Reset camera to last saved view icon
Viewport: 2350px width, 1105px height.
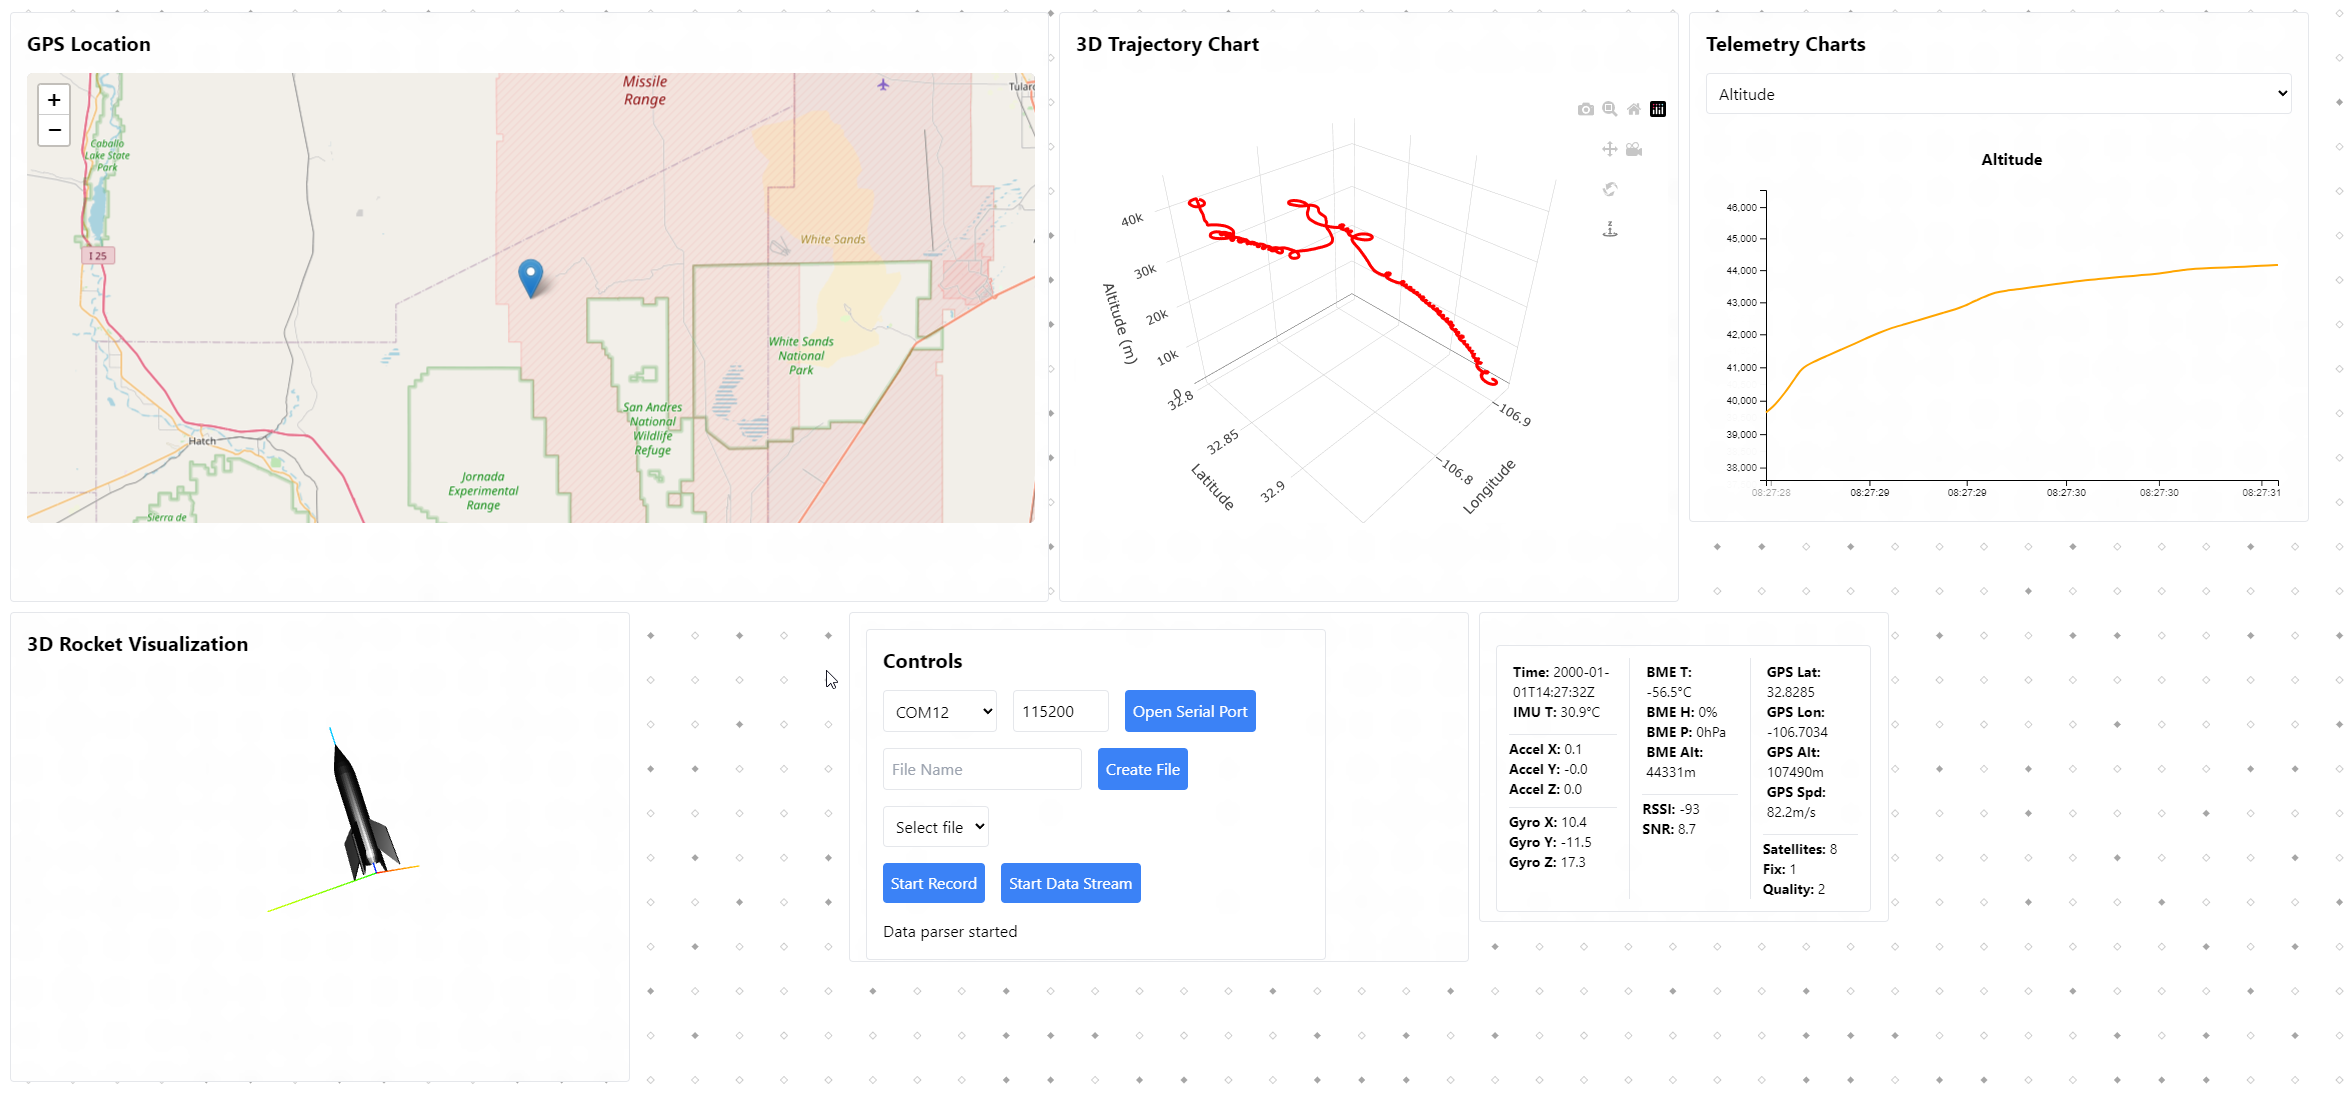[1634, 149]
